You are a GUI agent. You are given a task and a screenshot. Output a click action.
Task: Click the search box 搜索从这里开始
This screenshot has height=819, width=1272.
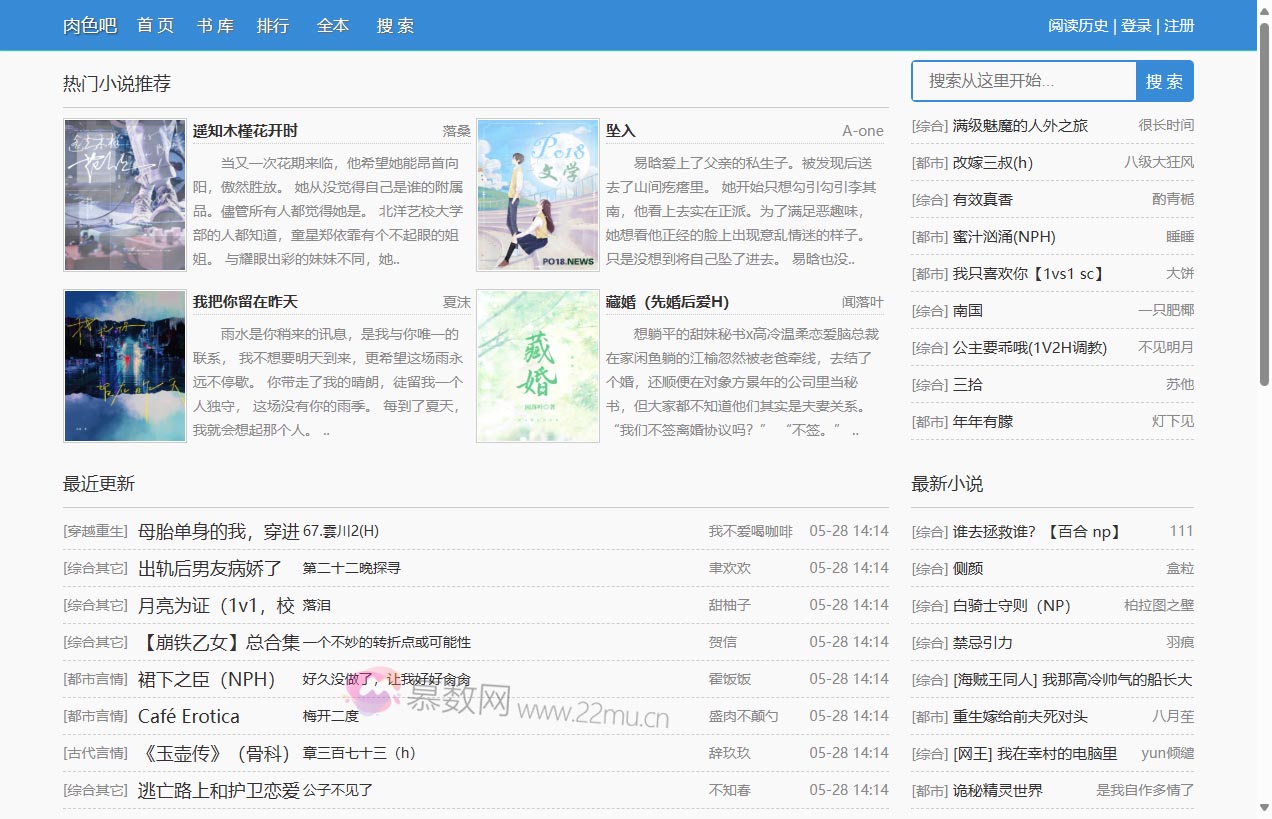tap(1023, 81)
